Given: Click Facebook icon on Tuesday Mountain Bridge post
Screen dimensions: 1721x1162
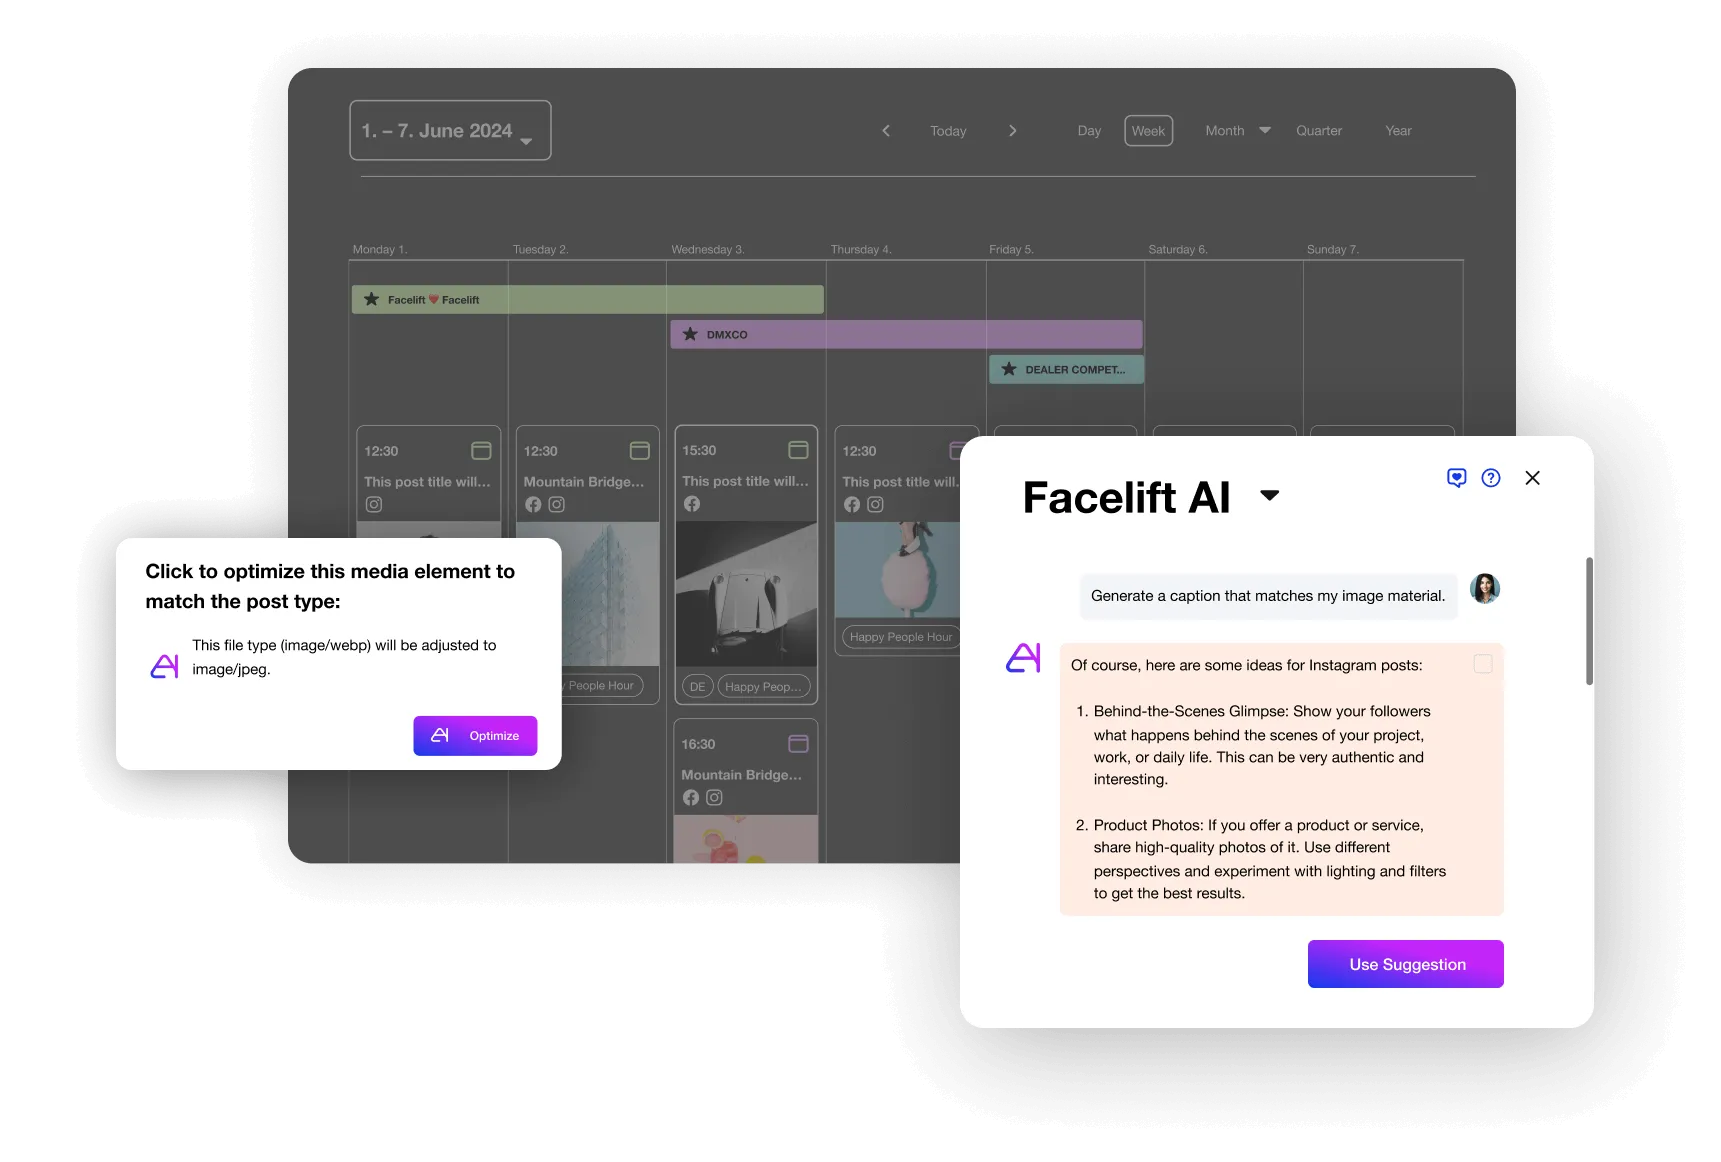Looking at the screenshot, I should click(x=533, y=505).
